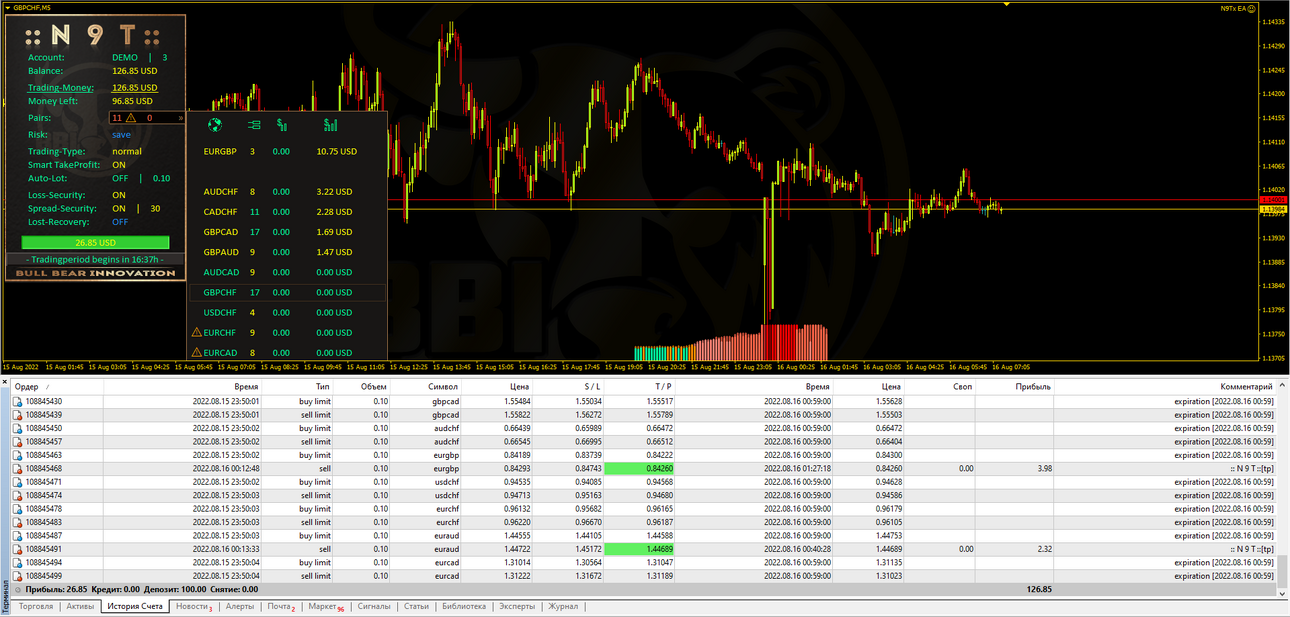Click the order icon of order 108845439

tap(17, 415)
